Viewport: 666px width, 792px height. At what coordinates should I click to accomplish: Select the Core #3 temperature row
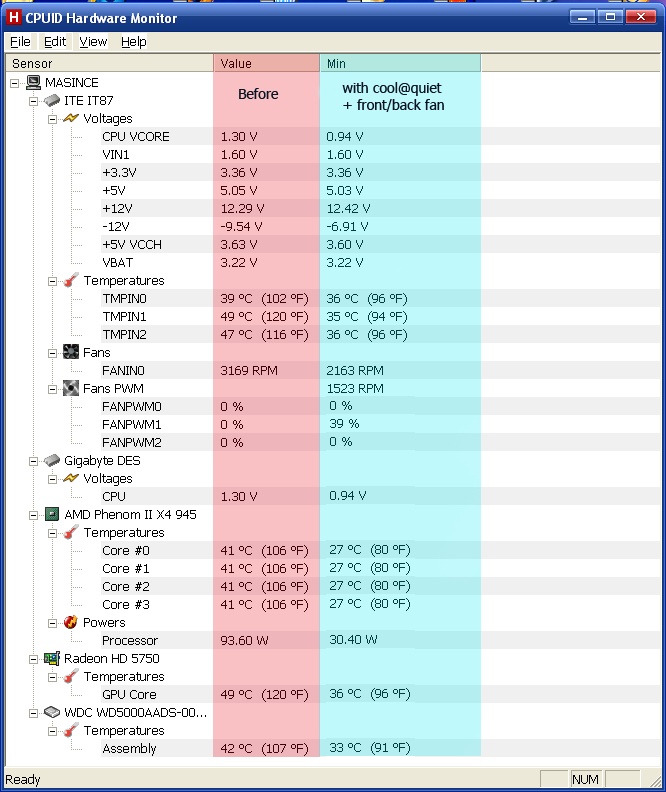pos(381,605)
